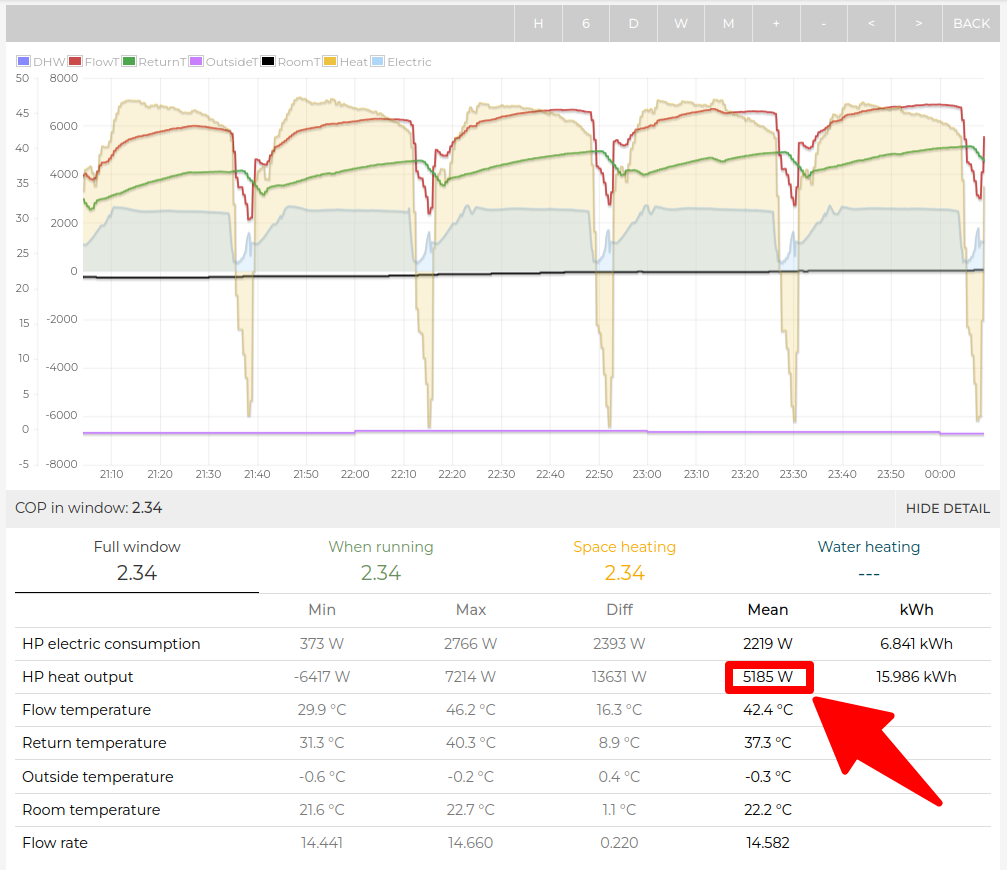Screen dimensions: 1007x870
Task: Click the '2219 W' mean electric value
Action: point(768,644)
